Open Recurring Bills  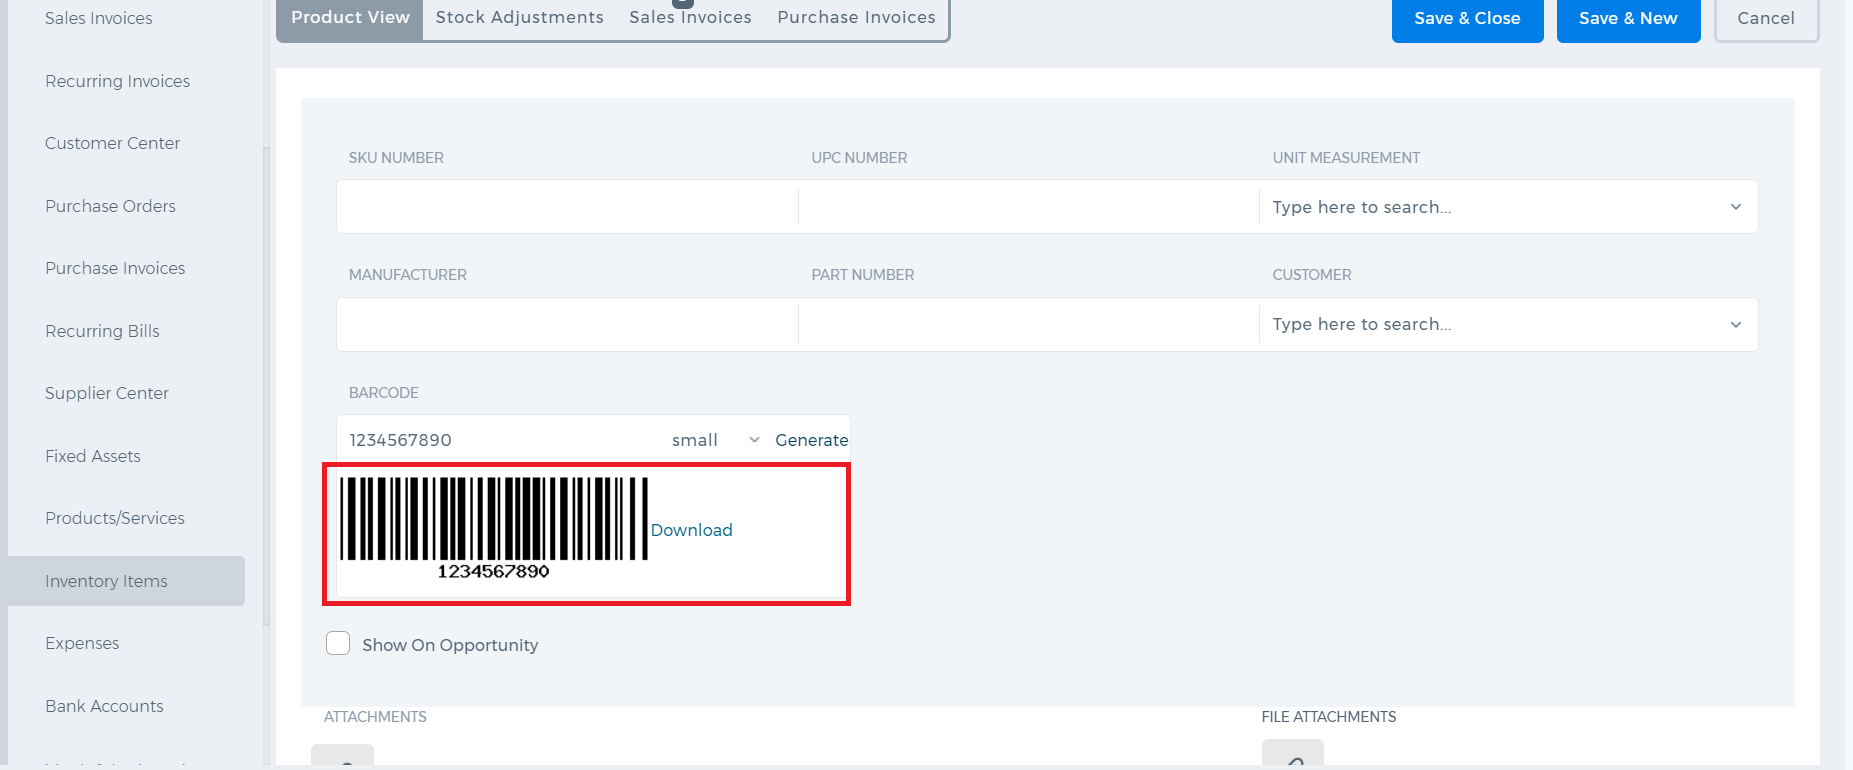point(102,331)
